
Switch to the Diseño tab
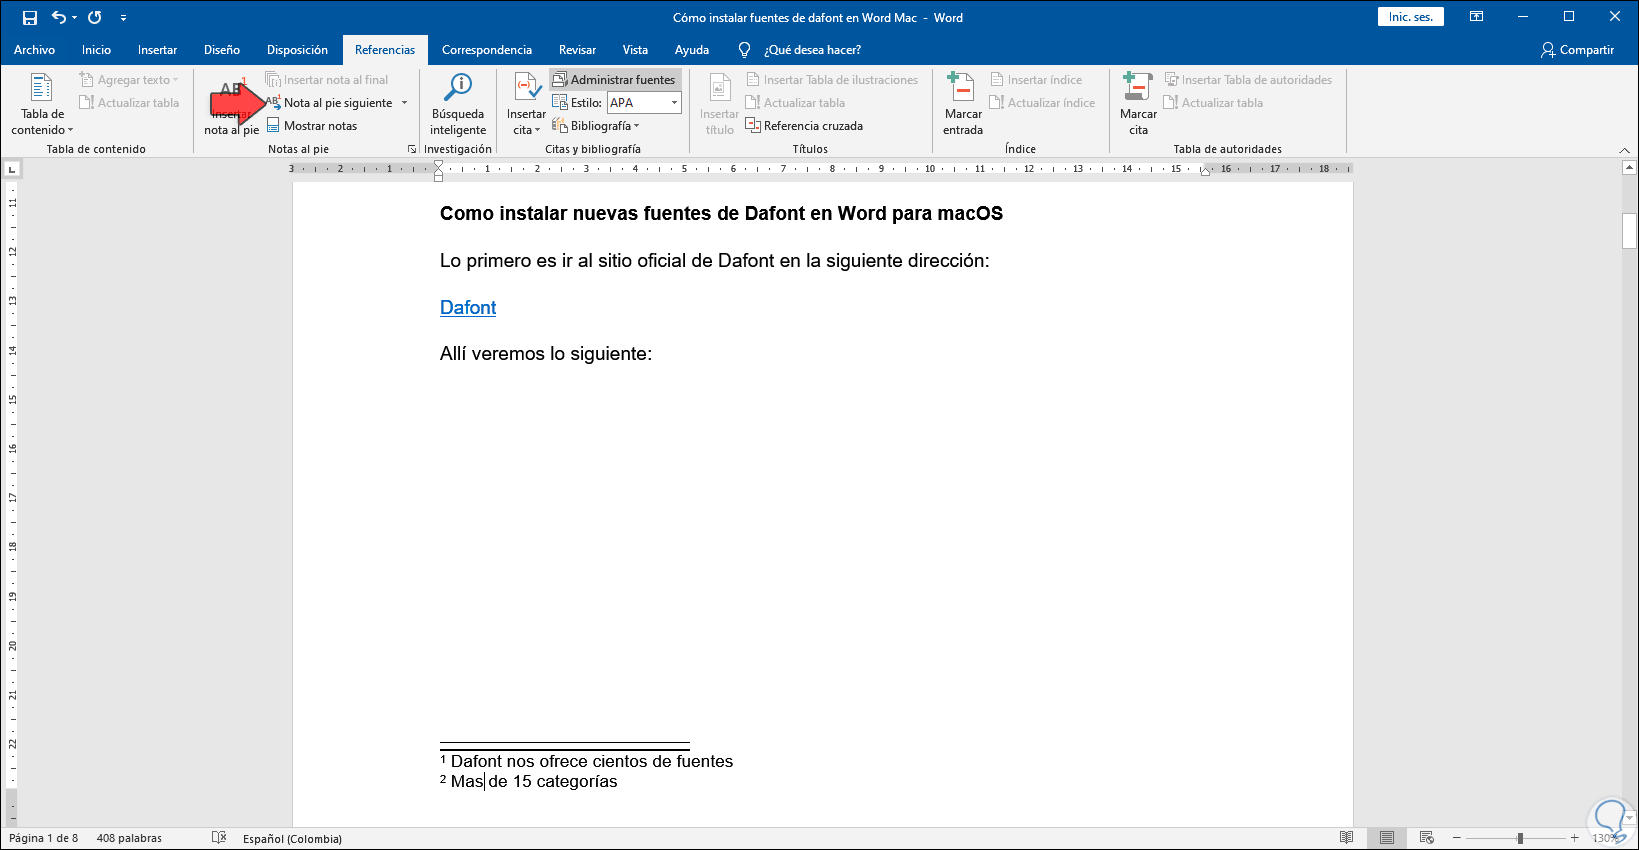[x=222, y=50]
